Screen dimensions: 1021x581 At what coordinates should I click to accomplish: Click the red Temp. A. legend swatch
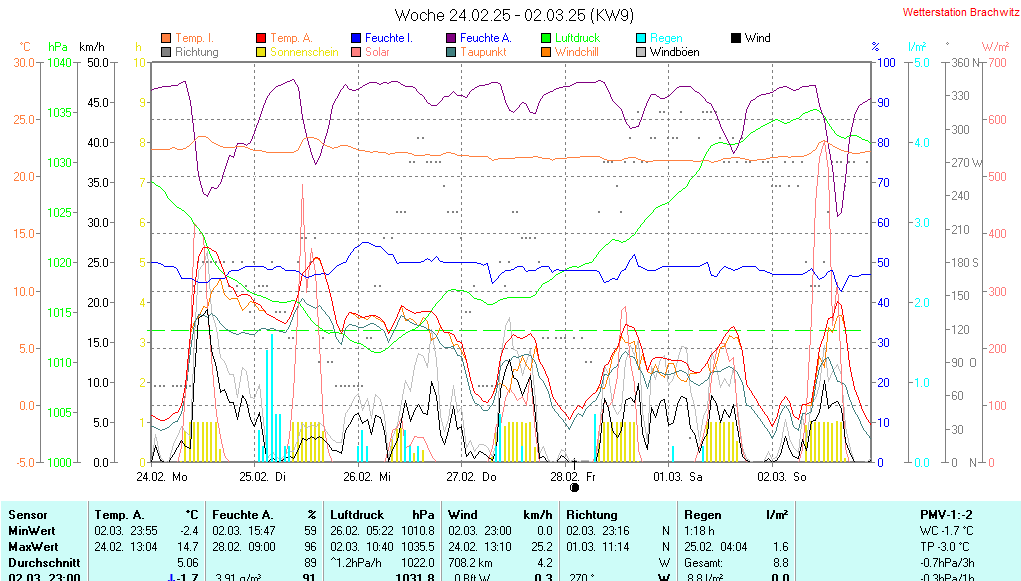[262, 38]
